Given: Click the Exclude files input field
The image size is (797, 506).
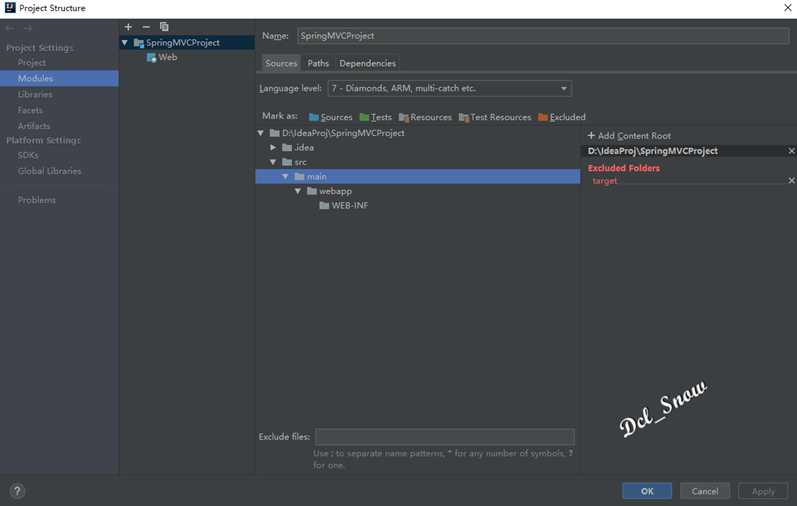Looking at the screenshot, I should (445, 437).
